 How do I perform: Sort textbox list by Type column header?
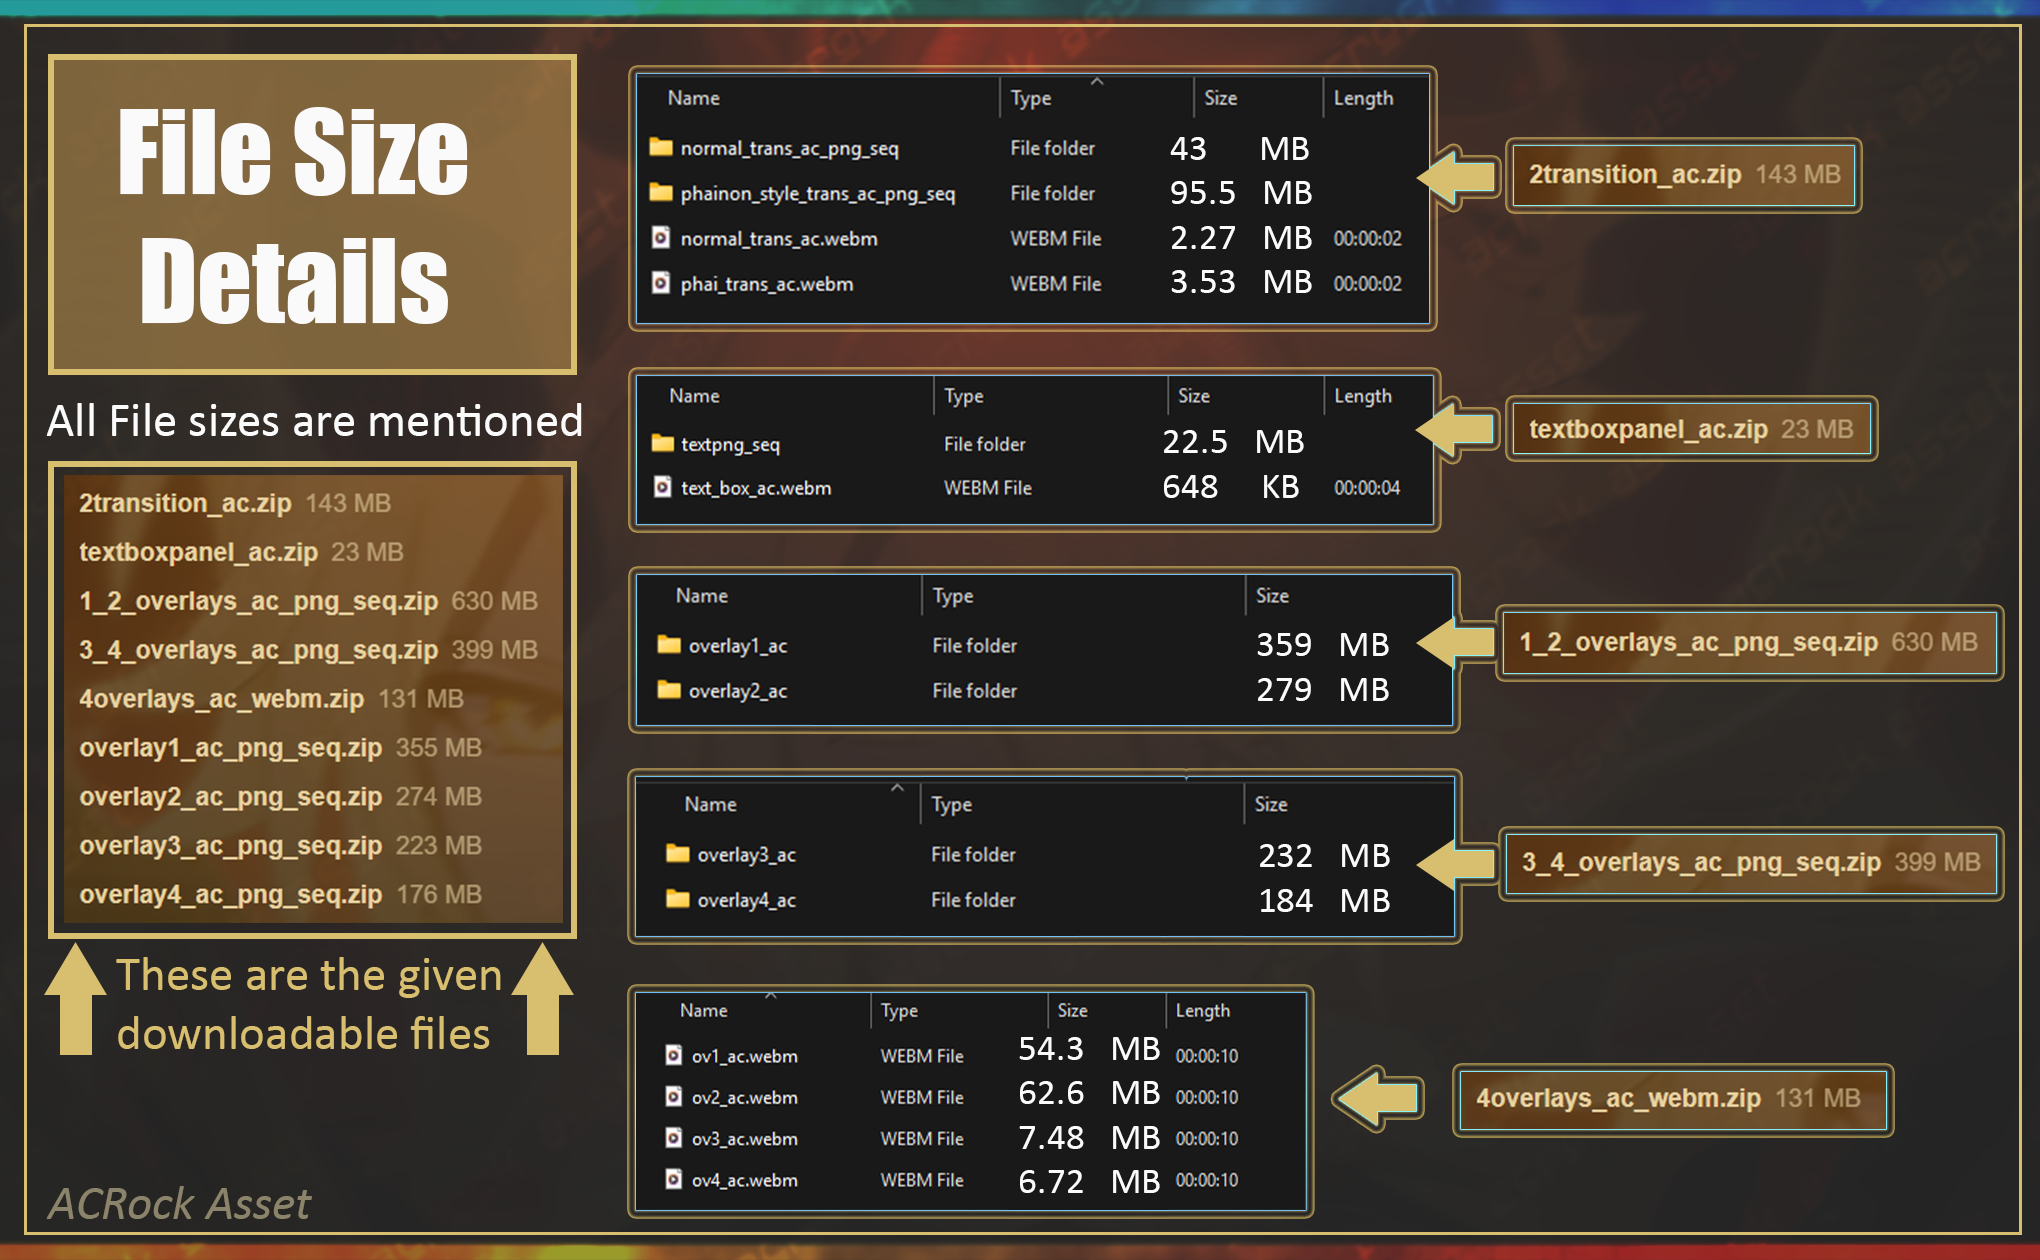coord(964,396)
